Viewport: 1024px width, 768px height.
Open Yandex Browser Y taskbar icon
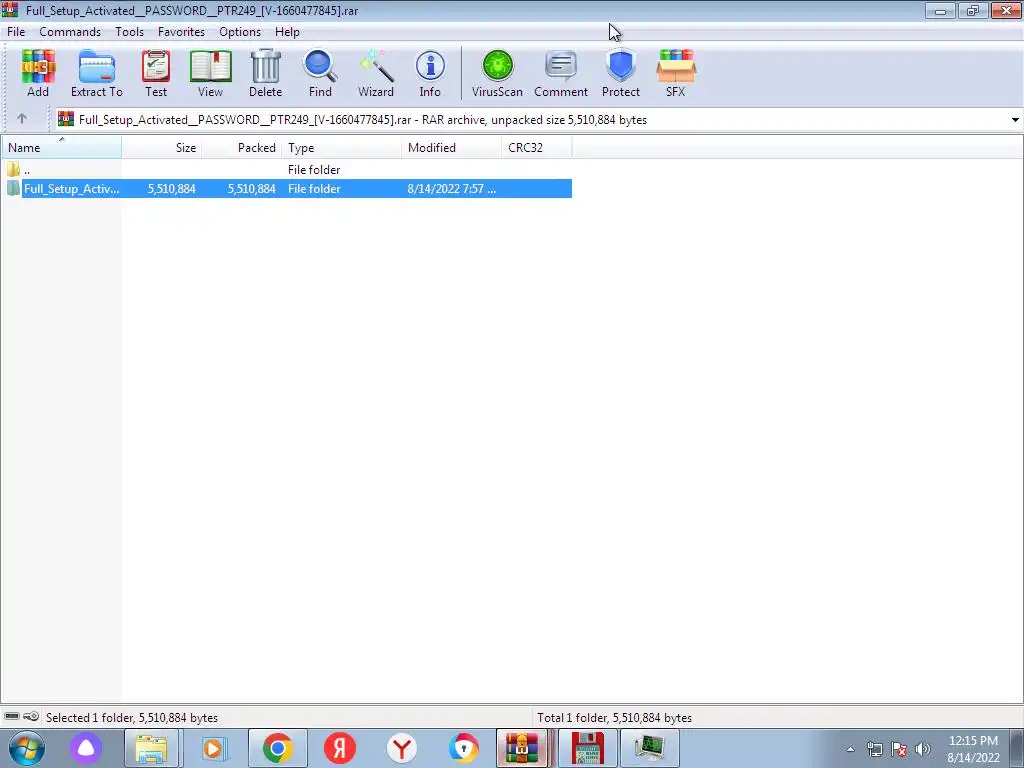point(402,748)
